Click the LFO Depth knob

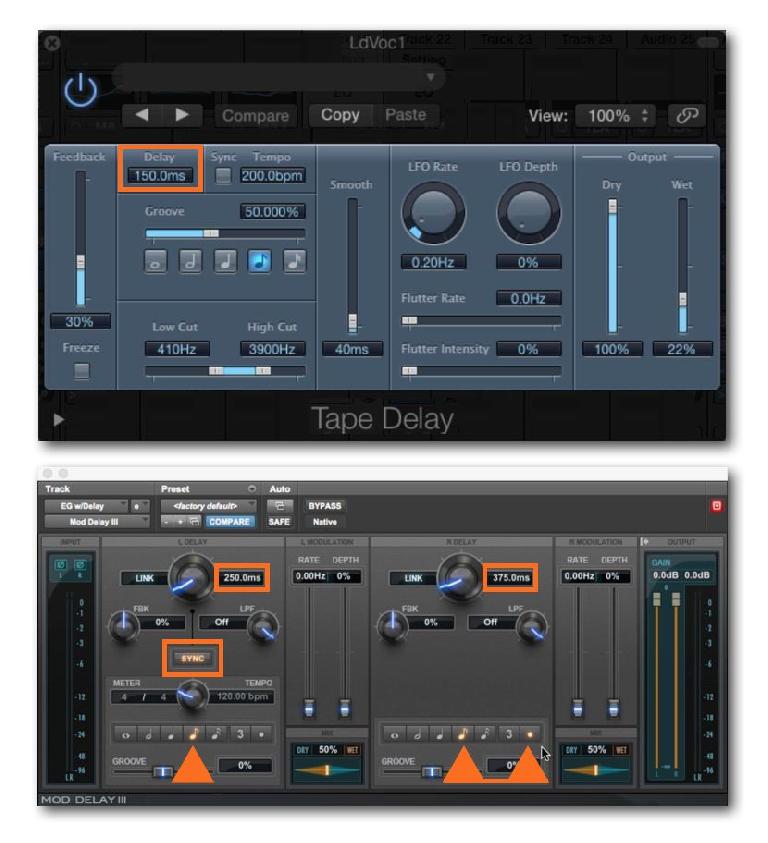click(528, 214)
